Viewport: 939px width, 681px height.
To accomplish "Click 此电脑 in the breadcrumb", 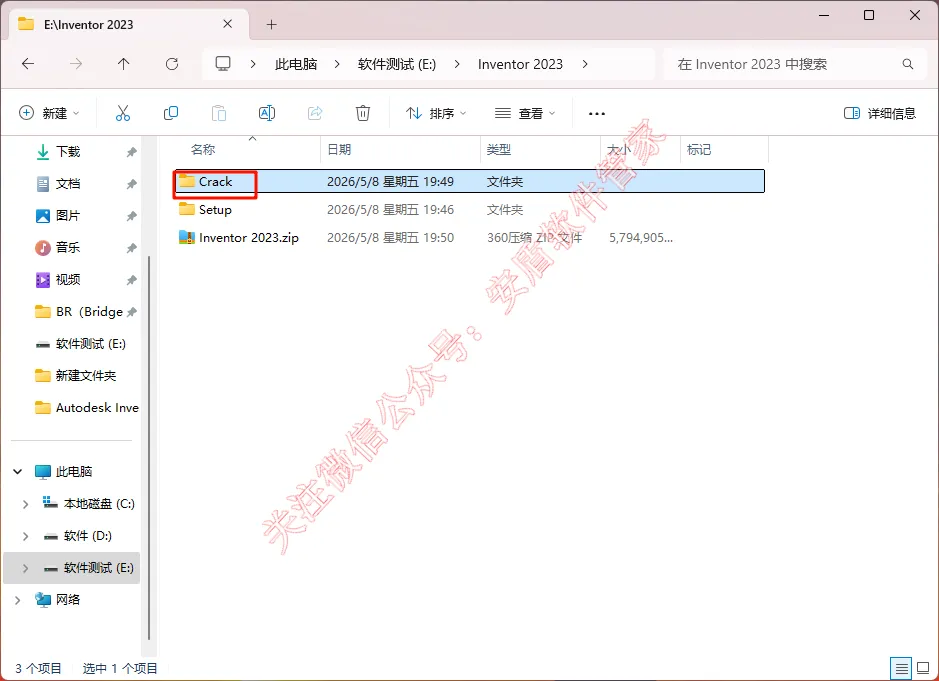I will coord(296,64).
